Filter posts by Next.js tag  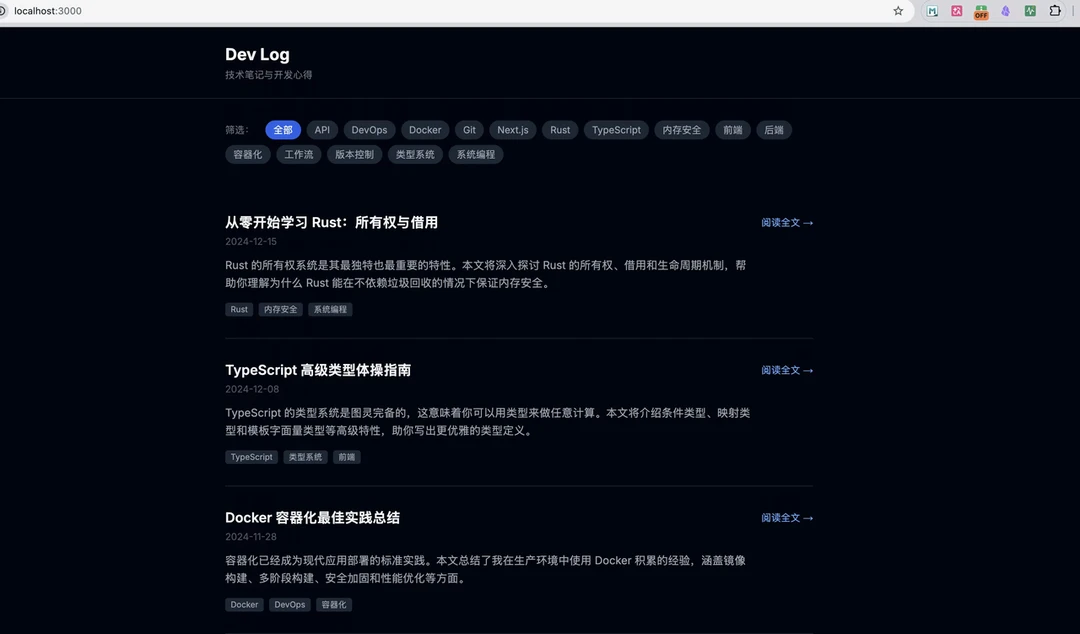(x=513, y=130)
